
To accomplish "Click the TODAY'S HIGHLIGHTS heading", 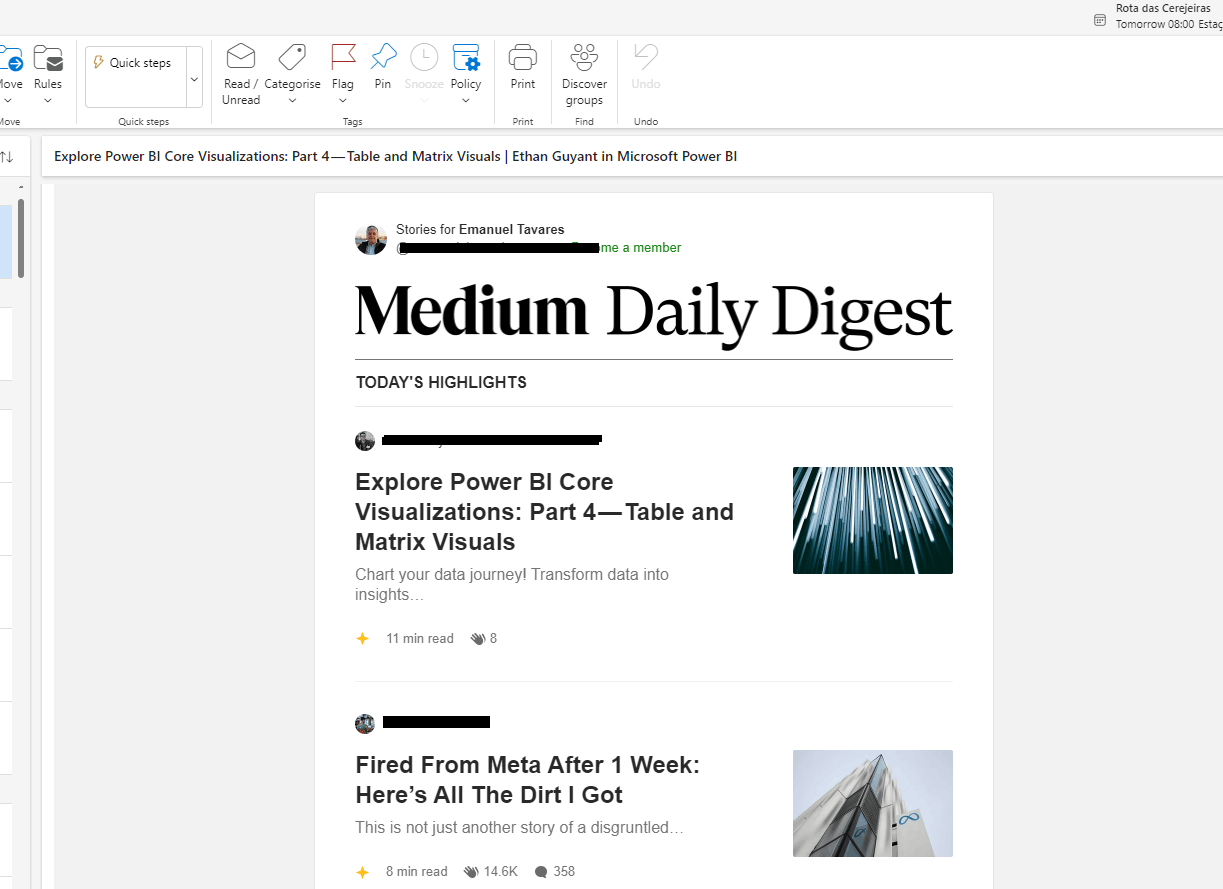I will (x=441, y=382).
